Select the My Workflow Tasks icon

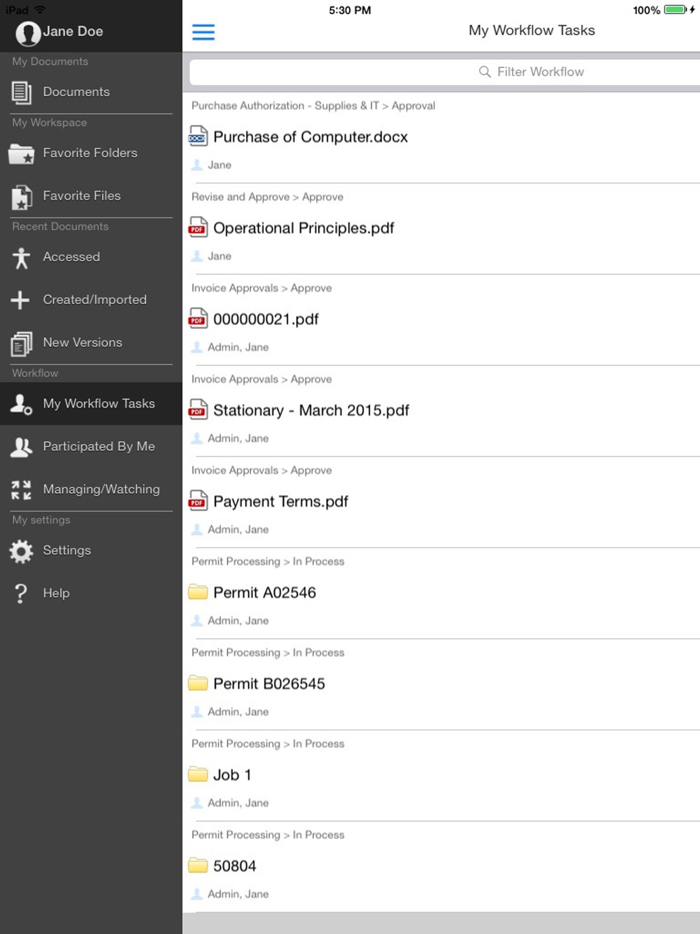[21, 404]
